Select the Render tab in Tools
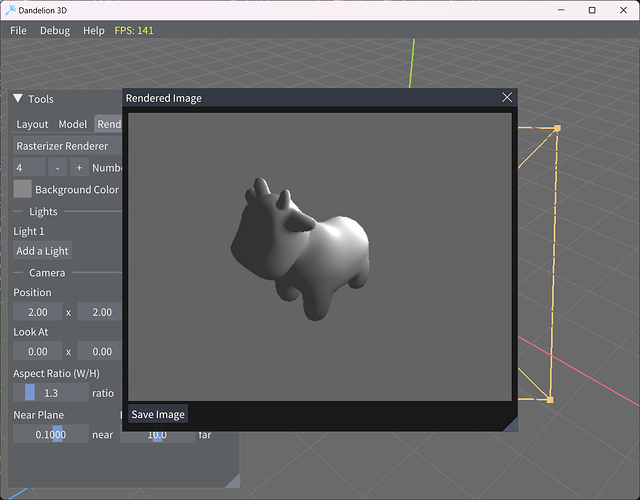The height and width of the screenshot is (500, 640). tap(109, 124)
